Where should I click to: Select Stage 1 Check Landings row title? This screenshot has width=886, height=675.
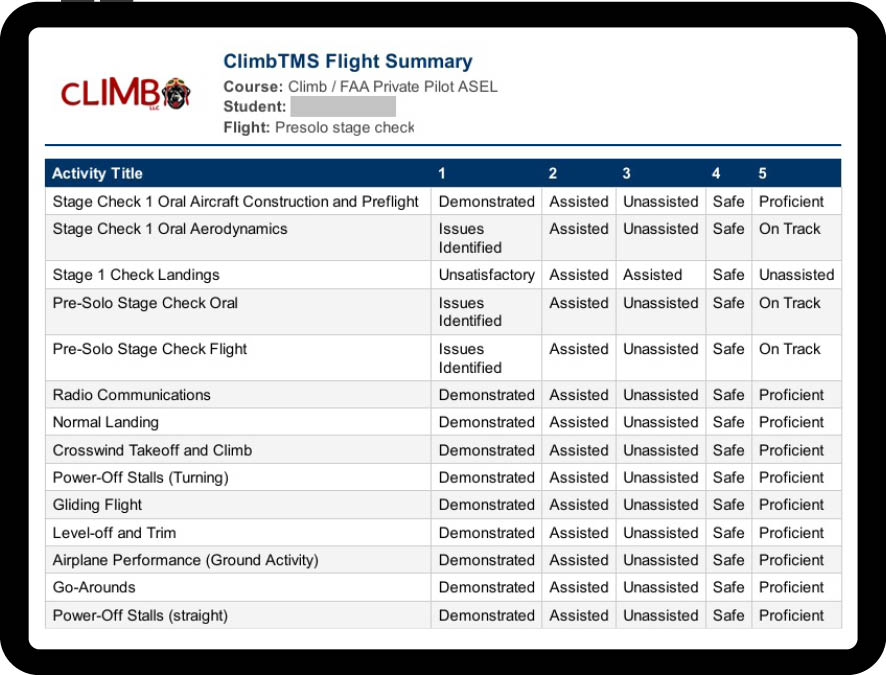(x=136, y=275)
